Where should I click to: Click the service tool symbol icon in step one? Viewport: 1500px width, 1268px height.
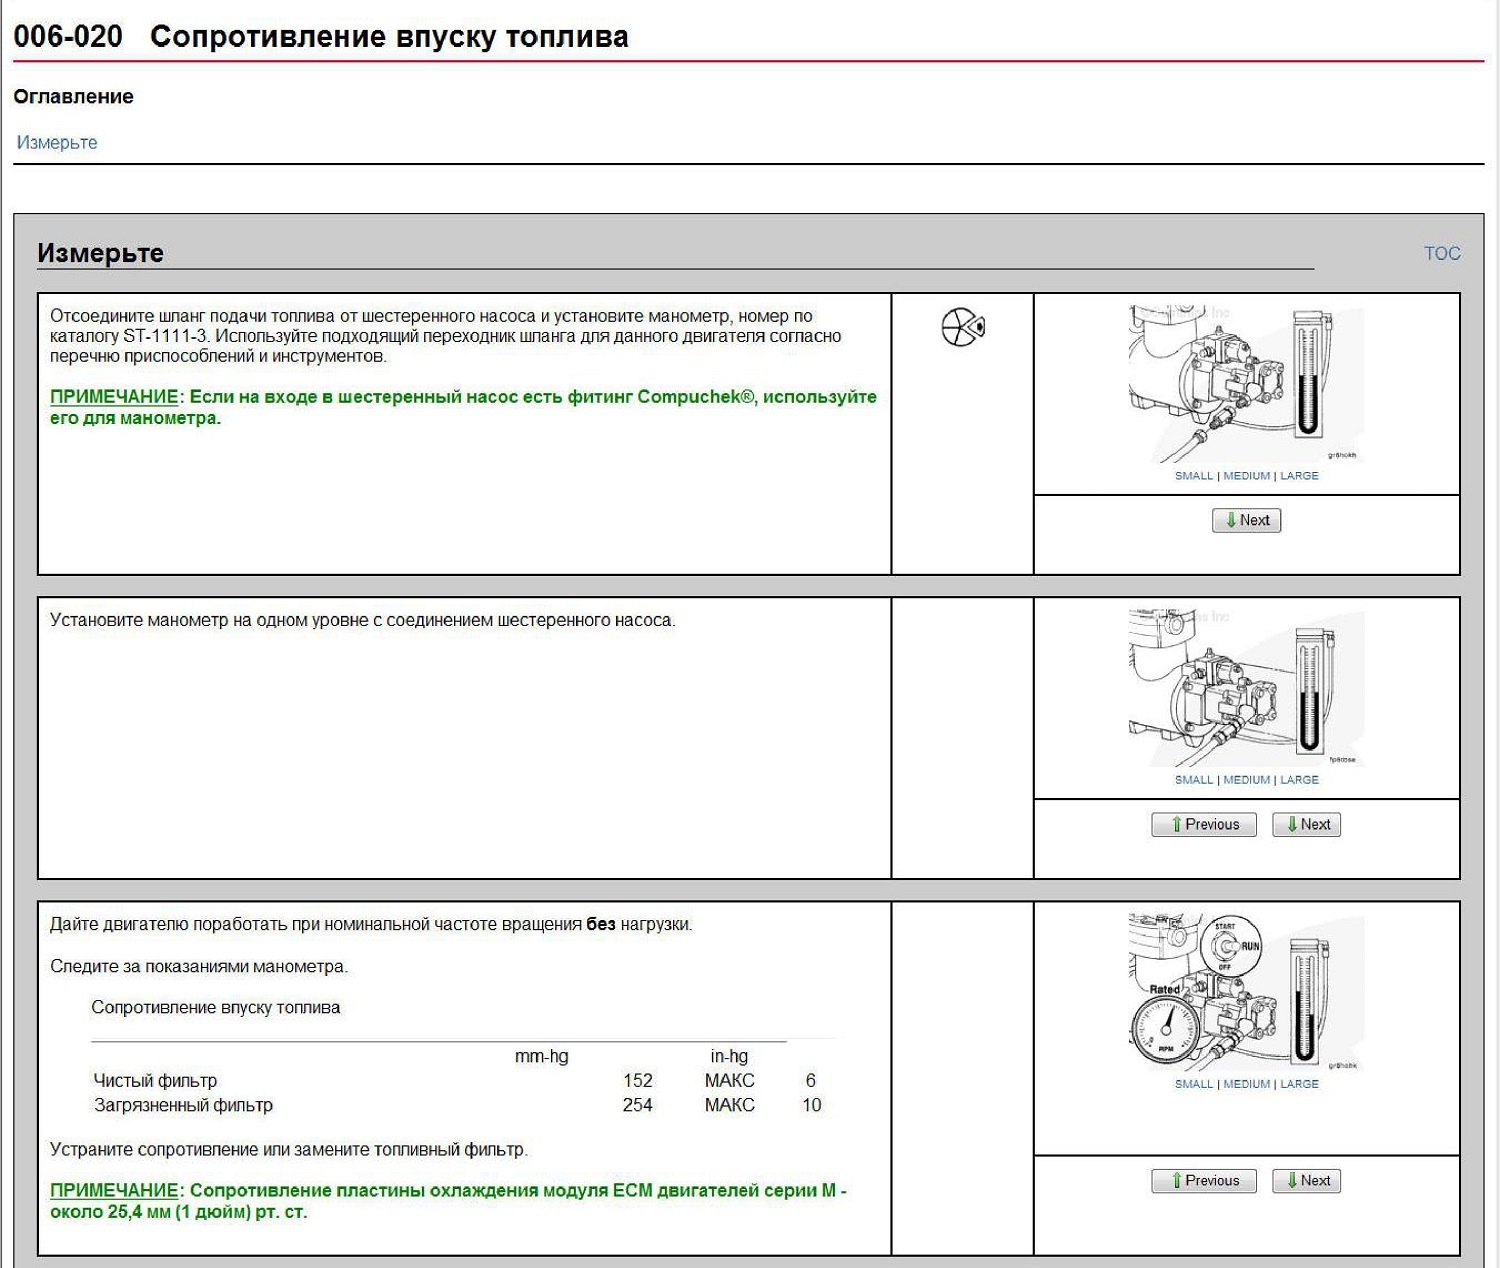(963, 327)
